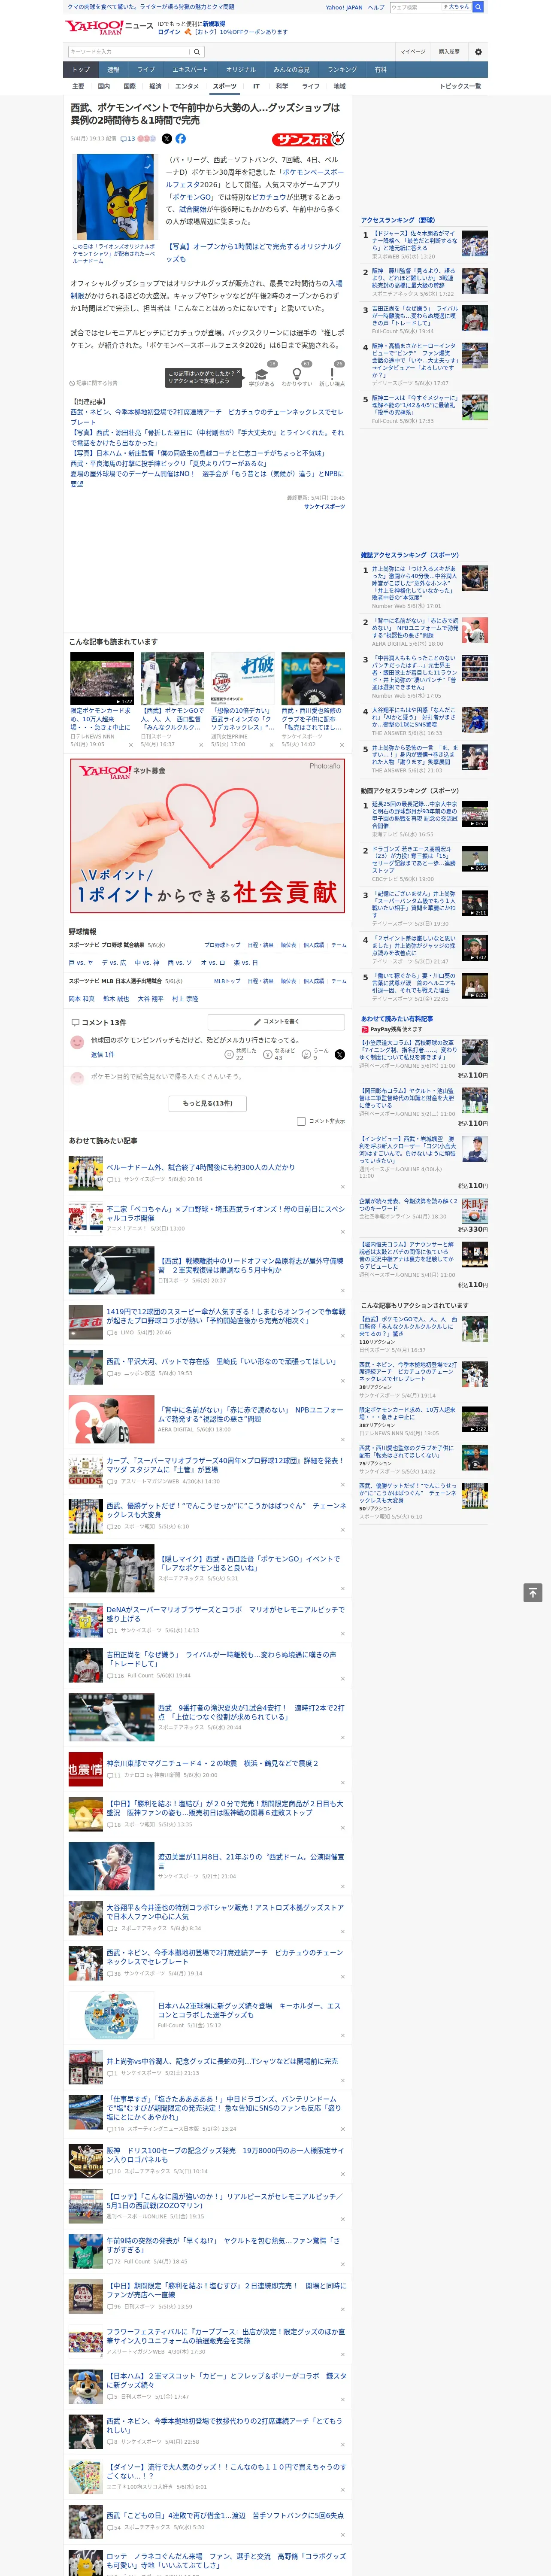Open the 大谷 翔平 player link
The height and width of the screenshot is (2576, 551).
point(151,999)
